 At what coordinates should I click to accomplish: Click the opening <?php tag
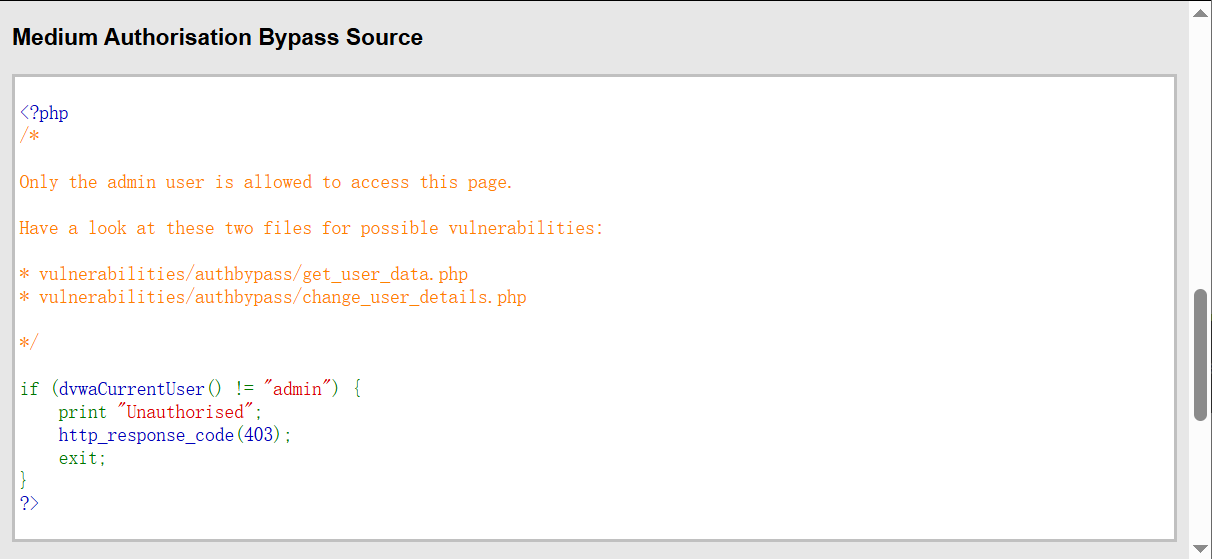44,113
